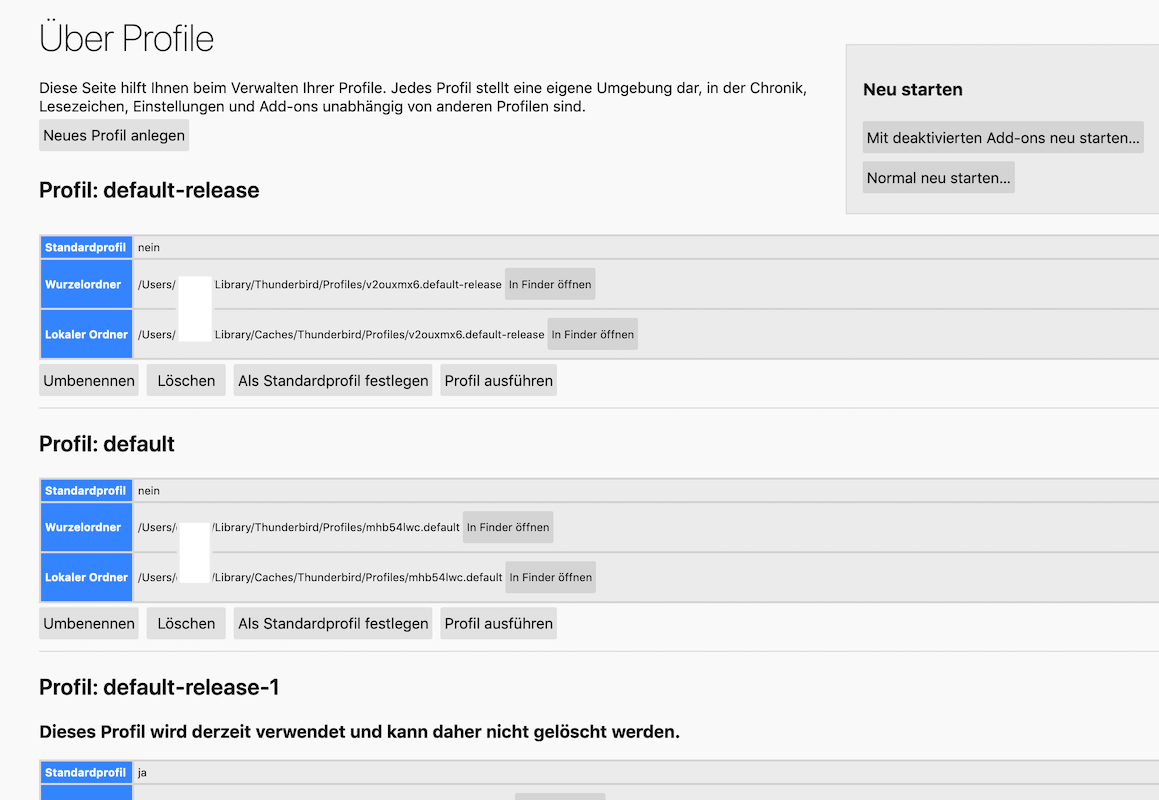The width and height of the screenshot is (1159, 800).
Task: Set default-release as Standardprofil
Action: point(333,381)
